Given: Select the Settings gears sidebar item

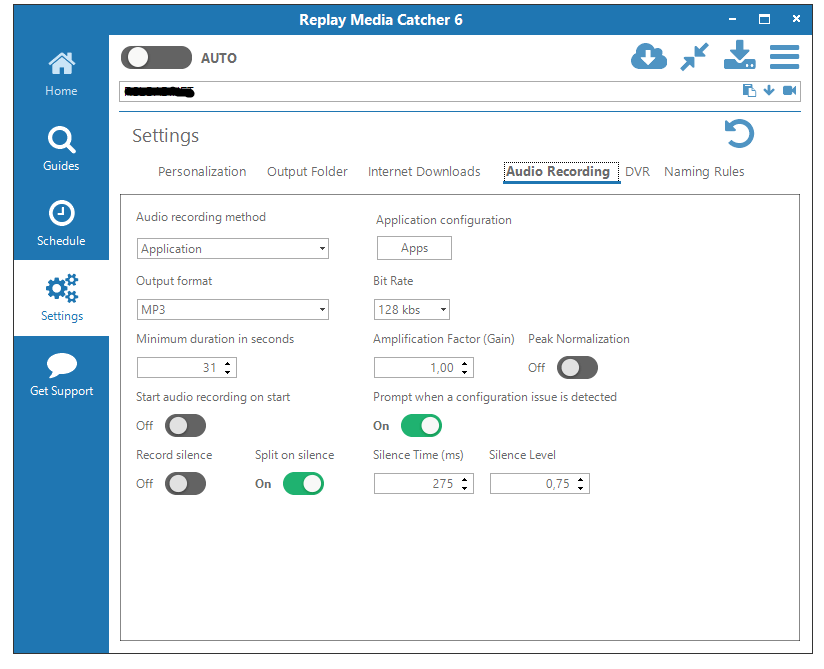Looking at the screenshot, I should coord(61,298).
